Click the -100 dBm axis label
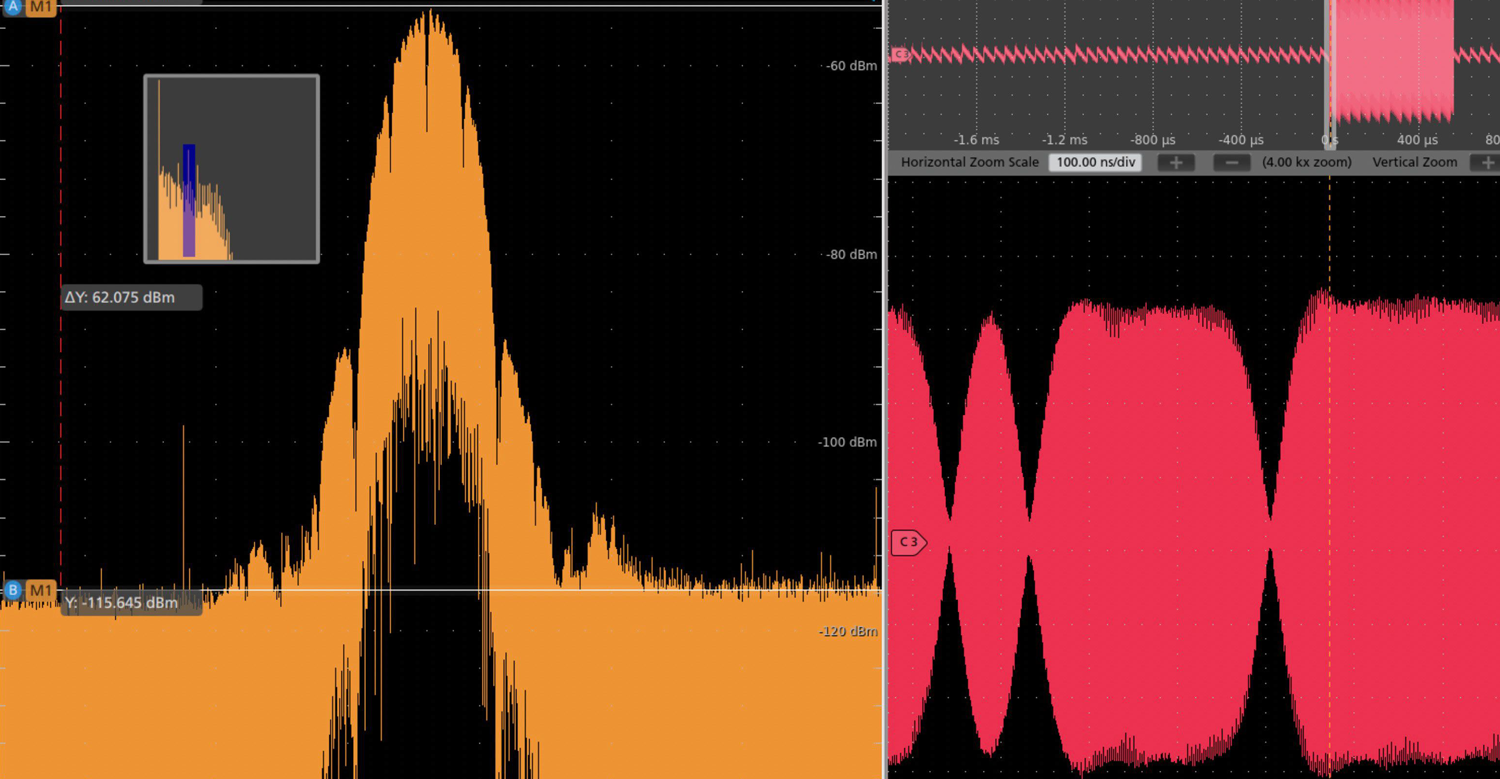The height and width of the screenshot is (779, 1500). pos(848,442)
